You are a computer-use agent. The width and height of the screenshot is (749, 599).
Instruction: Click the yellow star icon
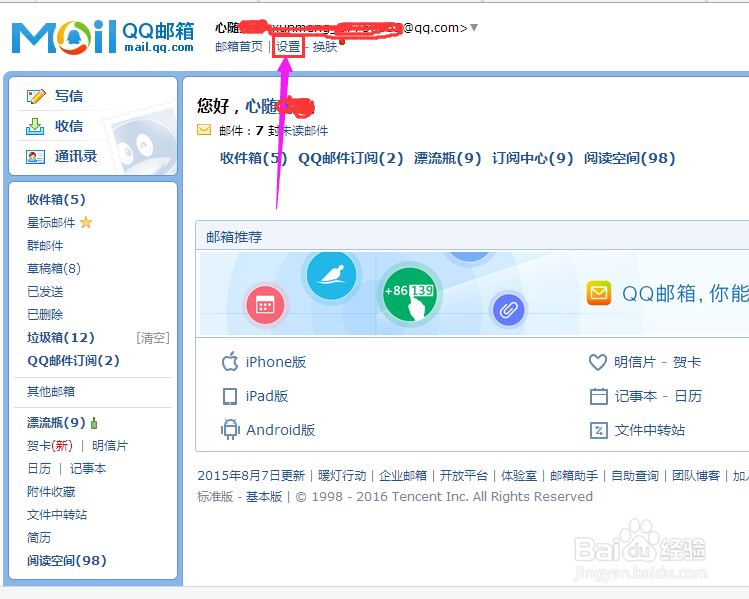point(86,222)
